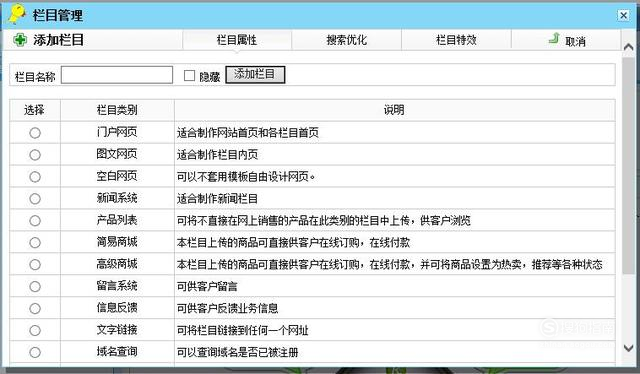640x374 pixels.
Task: Click description 适合制作栏目内页
Action: click(x=217, y=155)
